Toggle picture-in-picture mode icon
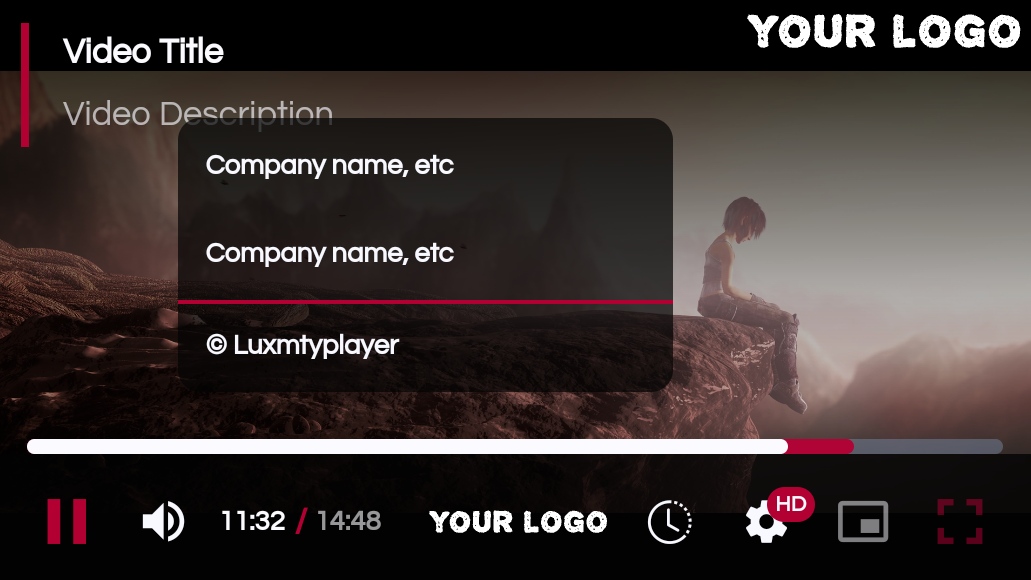This screenshot has height=580, width=1031. click(863, 521)
